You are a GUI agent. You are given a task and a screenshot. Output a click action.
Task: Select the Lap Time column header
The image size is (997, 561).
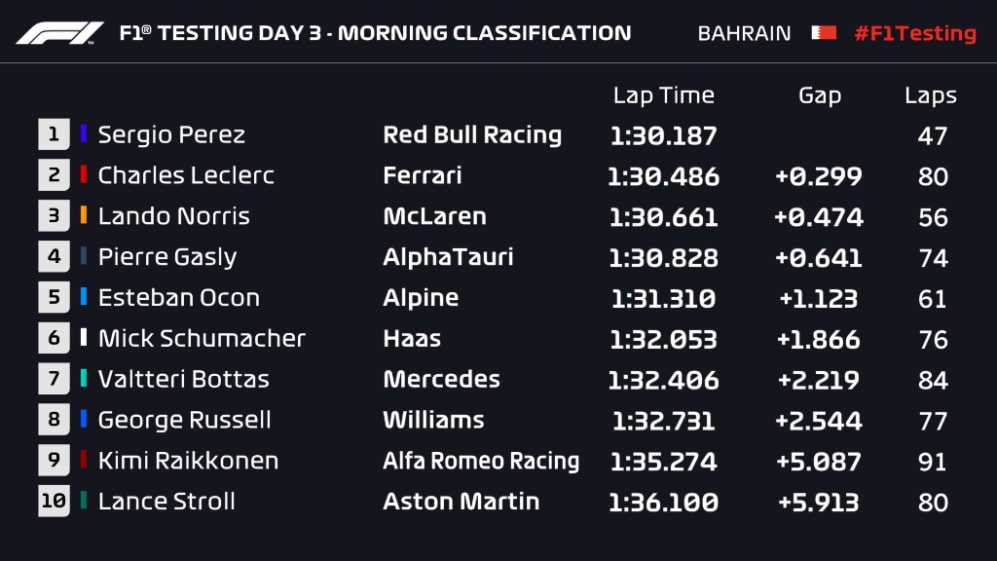tap(663, 95)
